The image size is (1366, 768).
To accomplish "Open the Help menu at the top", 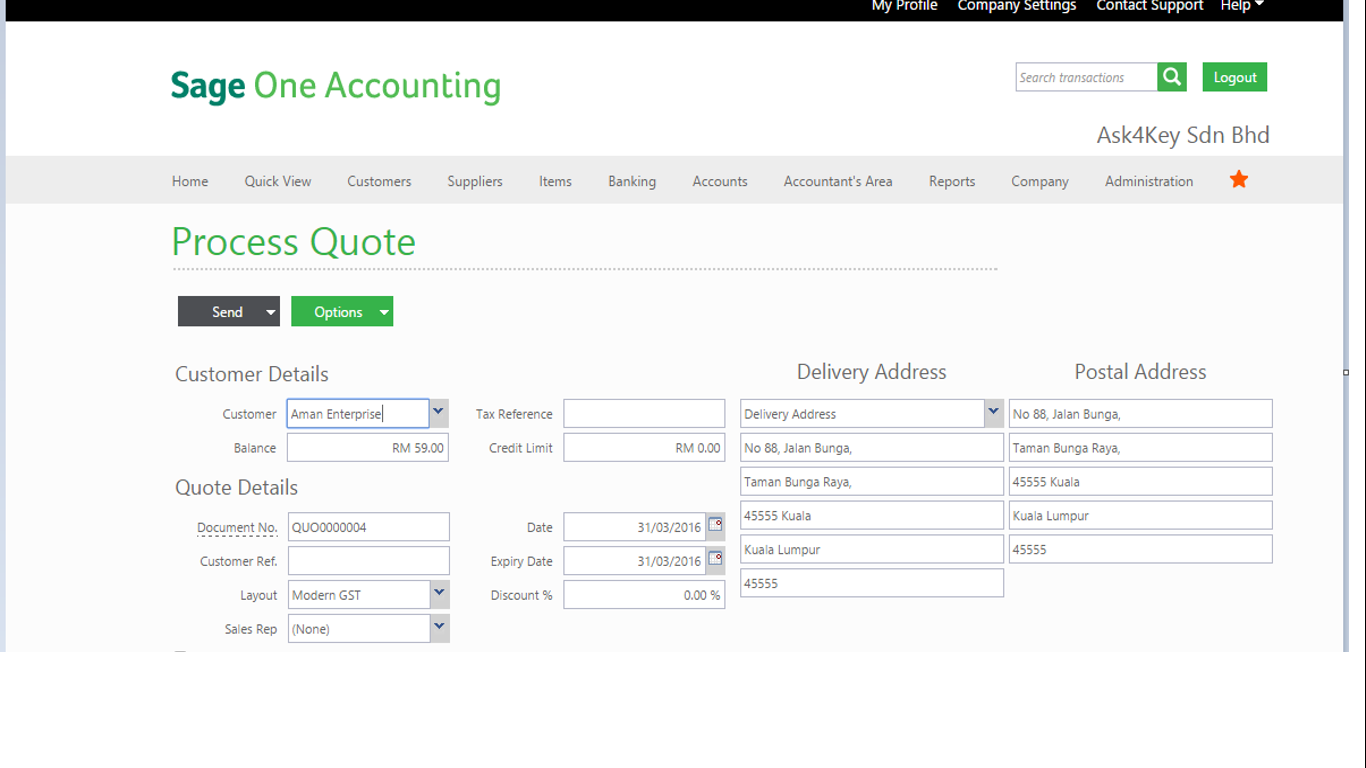I will (x=1242, y=6).
